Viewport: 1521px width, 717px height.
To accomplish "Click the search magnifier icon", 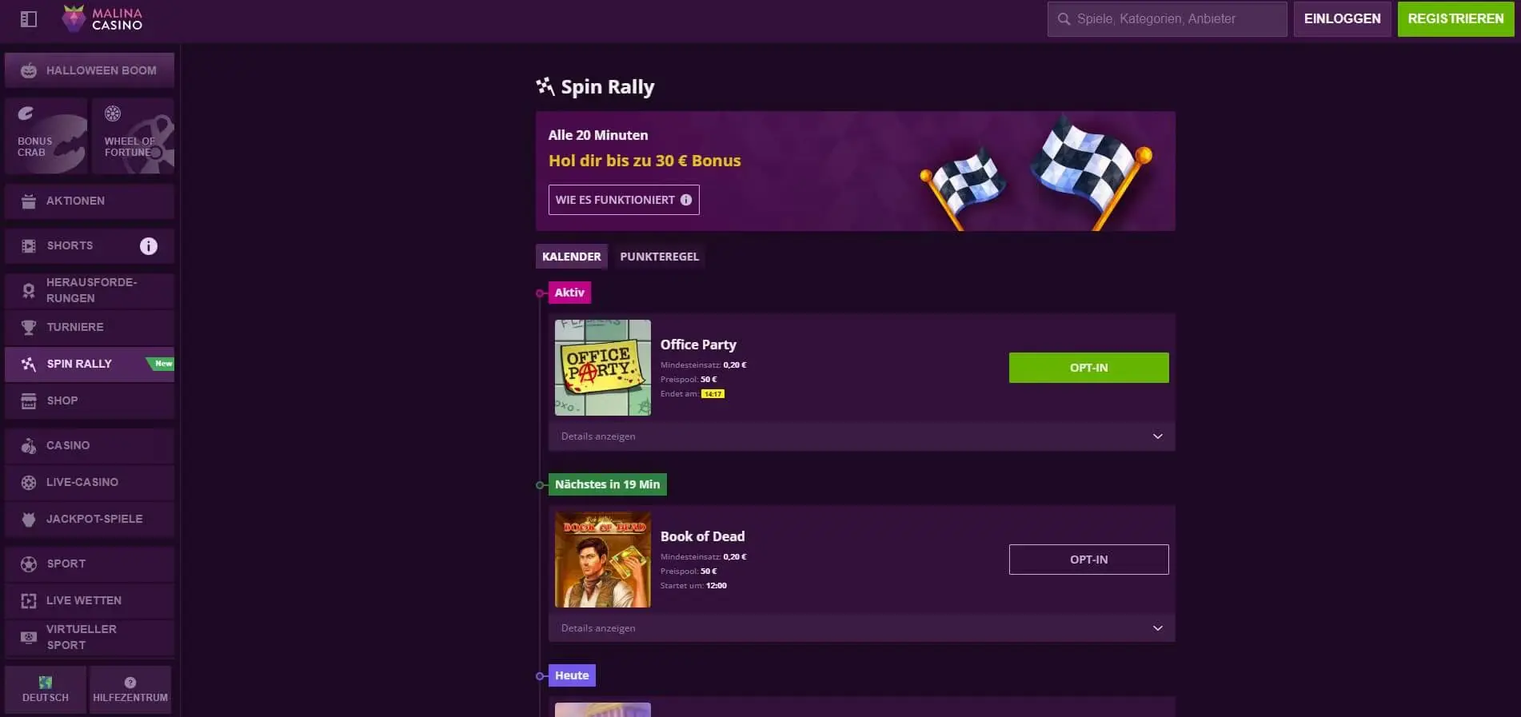I will coord(1064,19).
